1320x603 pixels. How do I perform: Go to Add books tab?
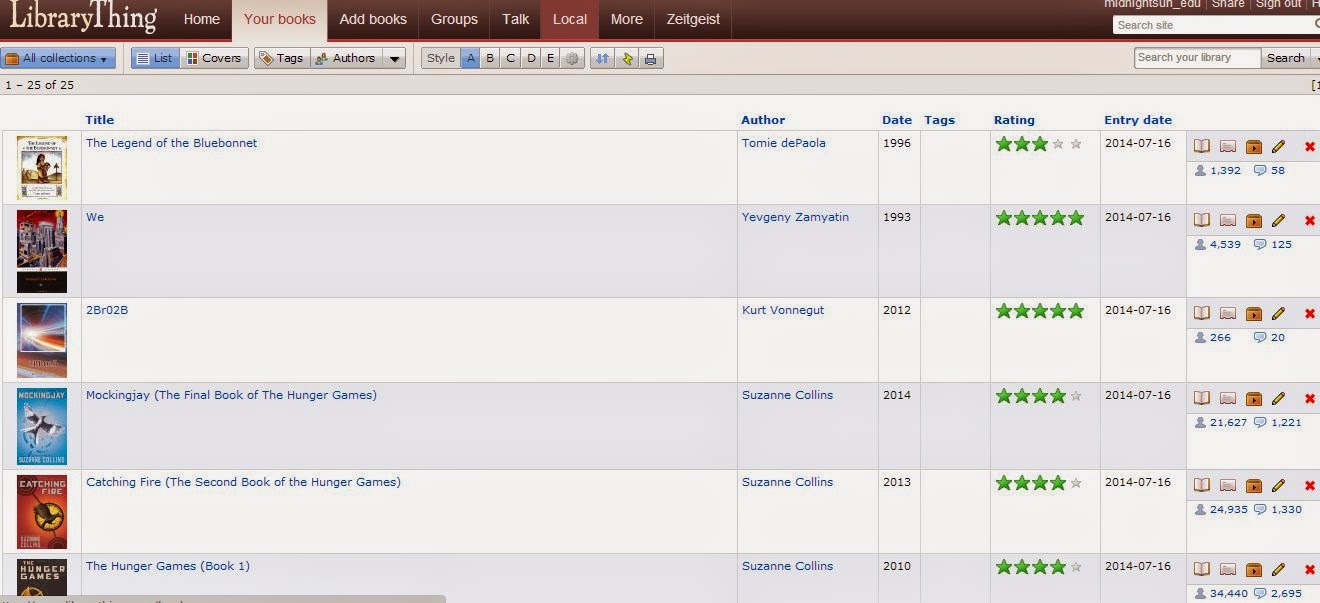pyautogui.click(x=373, y=19)
